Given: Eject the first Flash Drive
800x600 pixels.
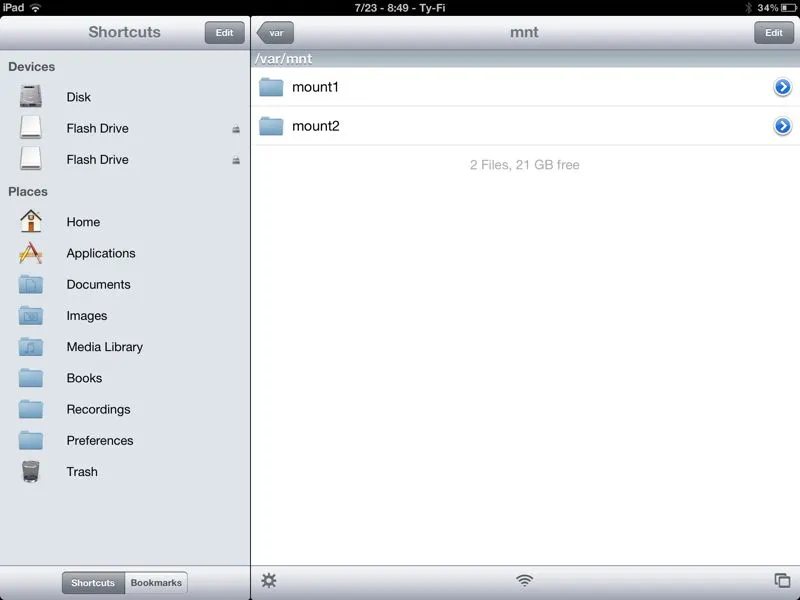Looking at the screenshot, I should 236,129.
